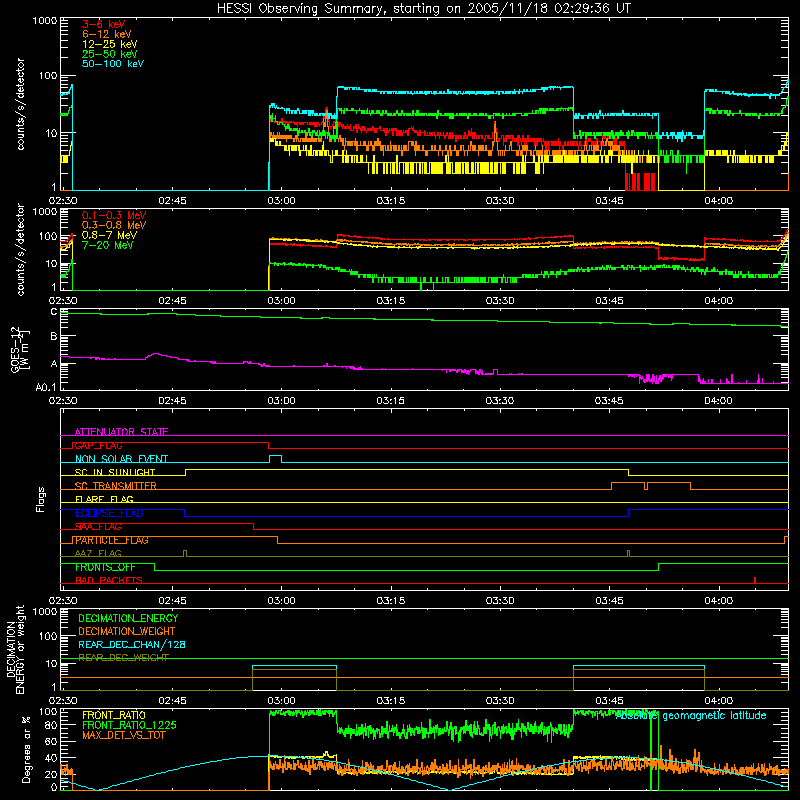
Task: Click the MAX_DET_VS_TOT legend entry
Action: tap(123, 735)
